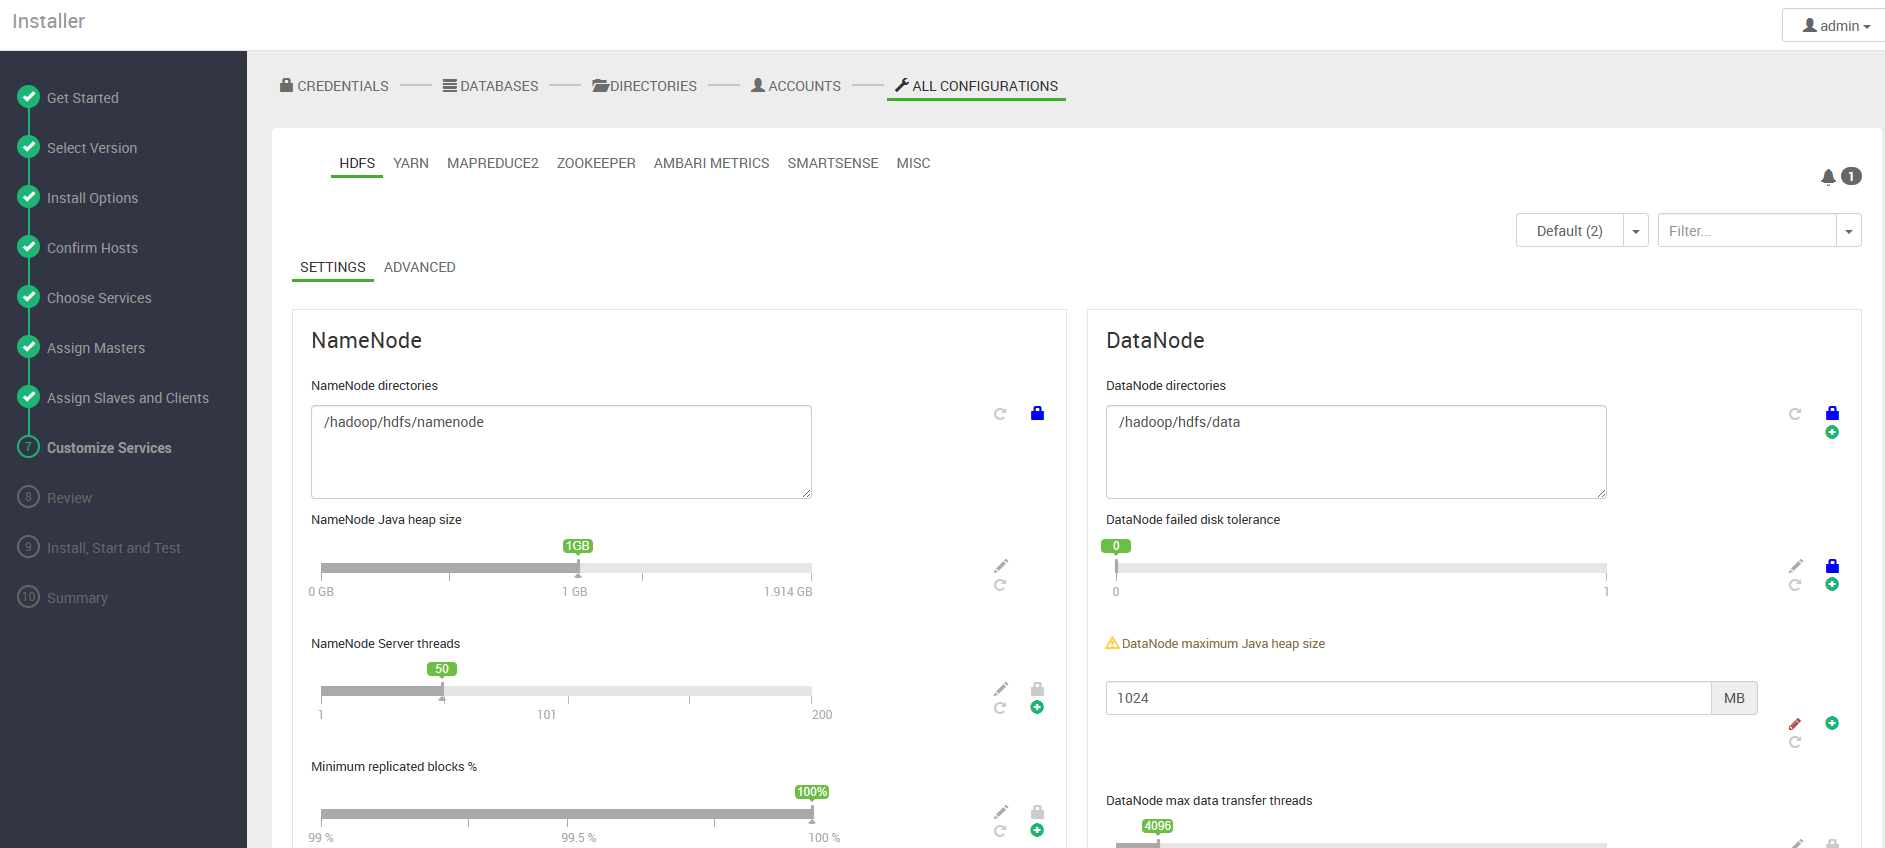Click the NameNode Server threads slider
Image resolution: width=1885 pixels, height=848 pixels.
(x=566, y=691)
